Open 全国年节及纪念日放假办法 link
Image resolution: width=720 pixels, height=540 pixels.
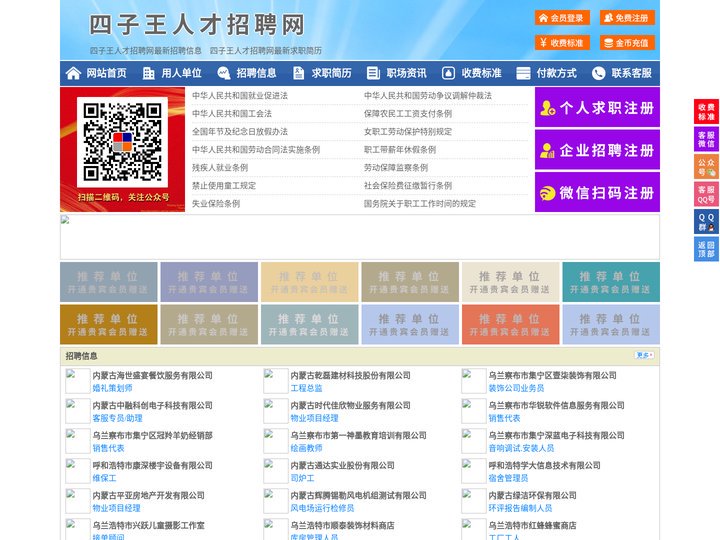point(240,131)
